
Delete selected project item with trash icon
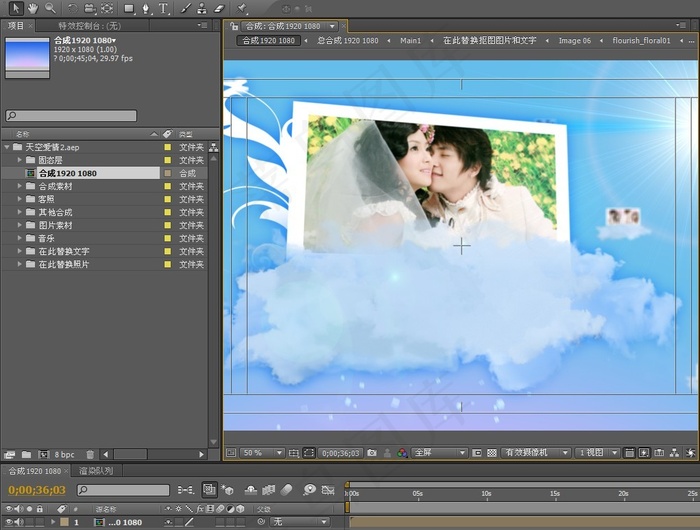click(x=90, y=455)
